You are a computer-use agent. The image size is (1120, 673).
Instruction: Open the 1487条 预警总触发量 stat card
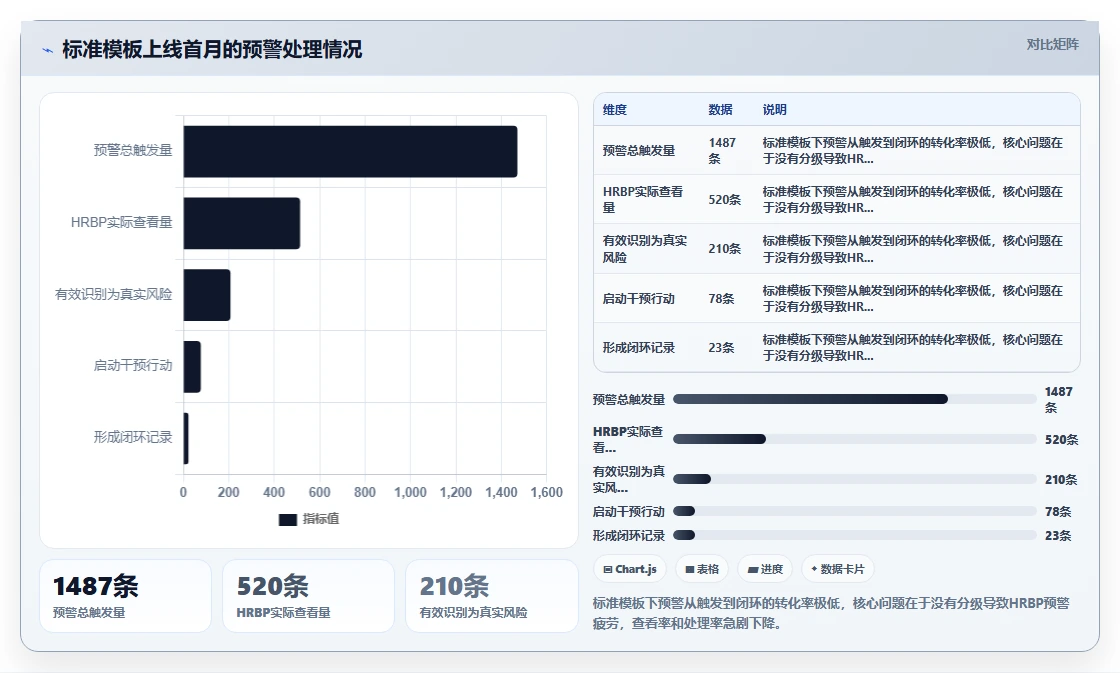point(126,596)
